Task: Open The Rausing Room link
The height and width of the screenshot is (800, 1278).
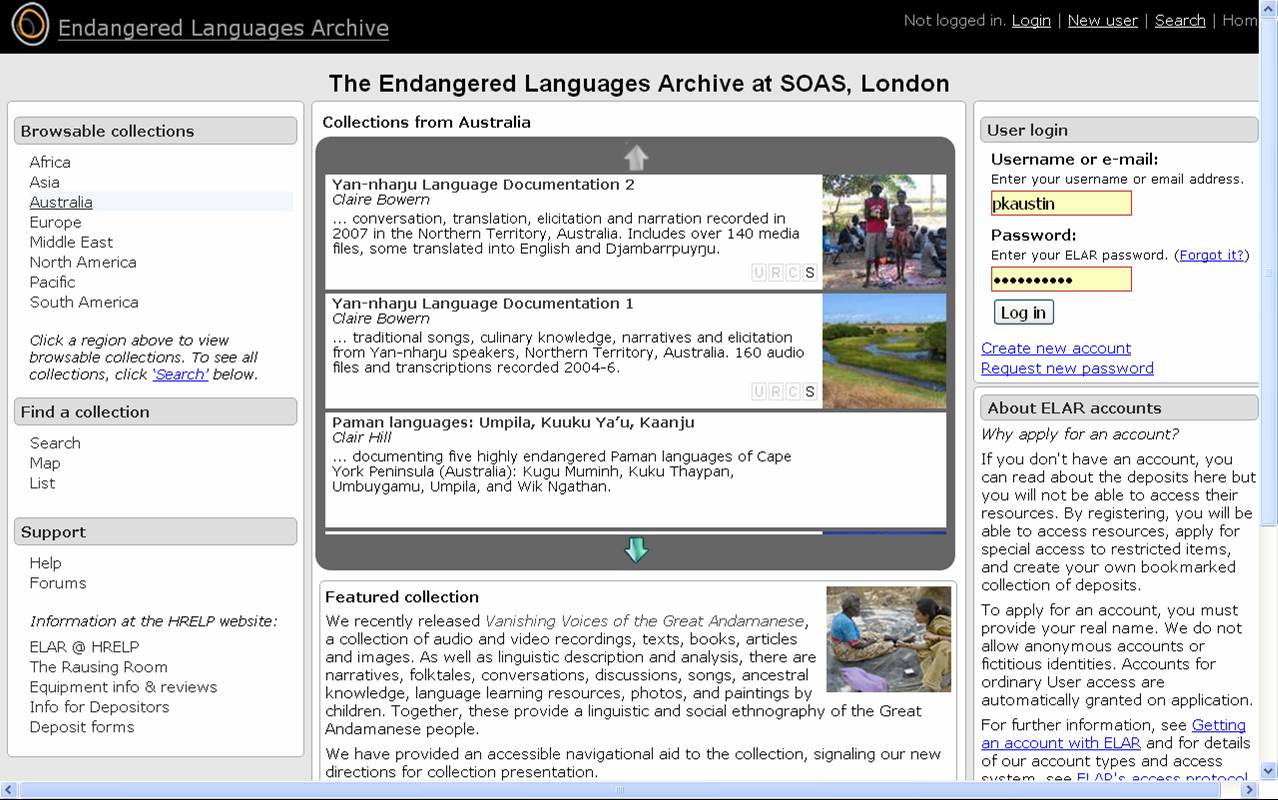Action: click(98, 667)
